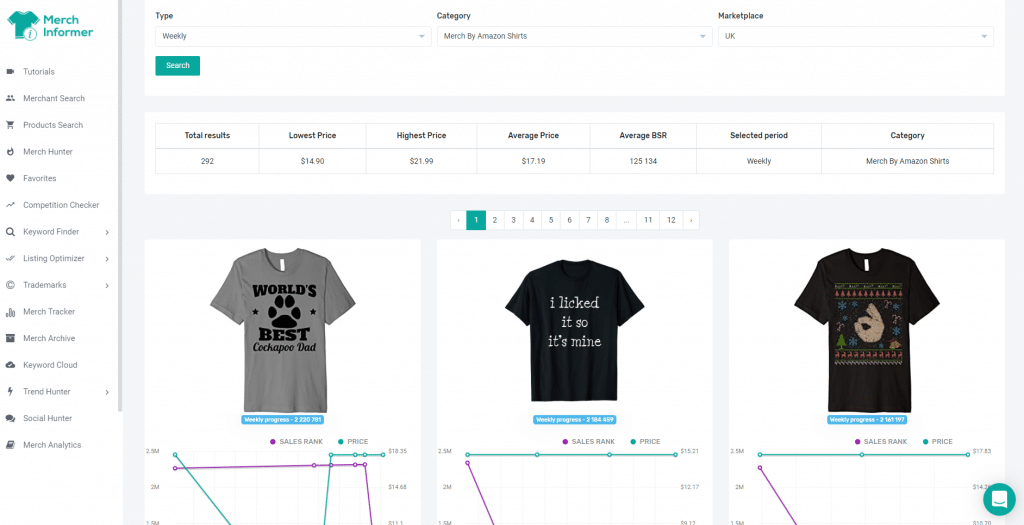Go to Products Search
1024x525 pixels.
point(53,125)
